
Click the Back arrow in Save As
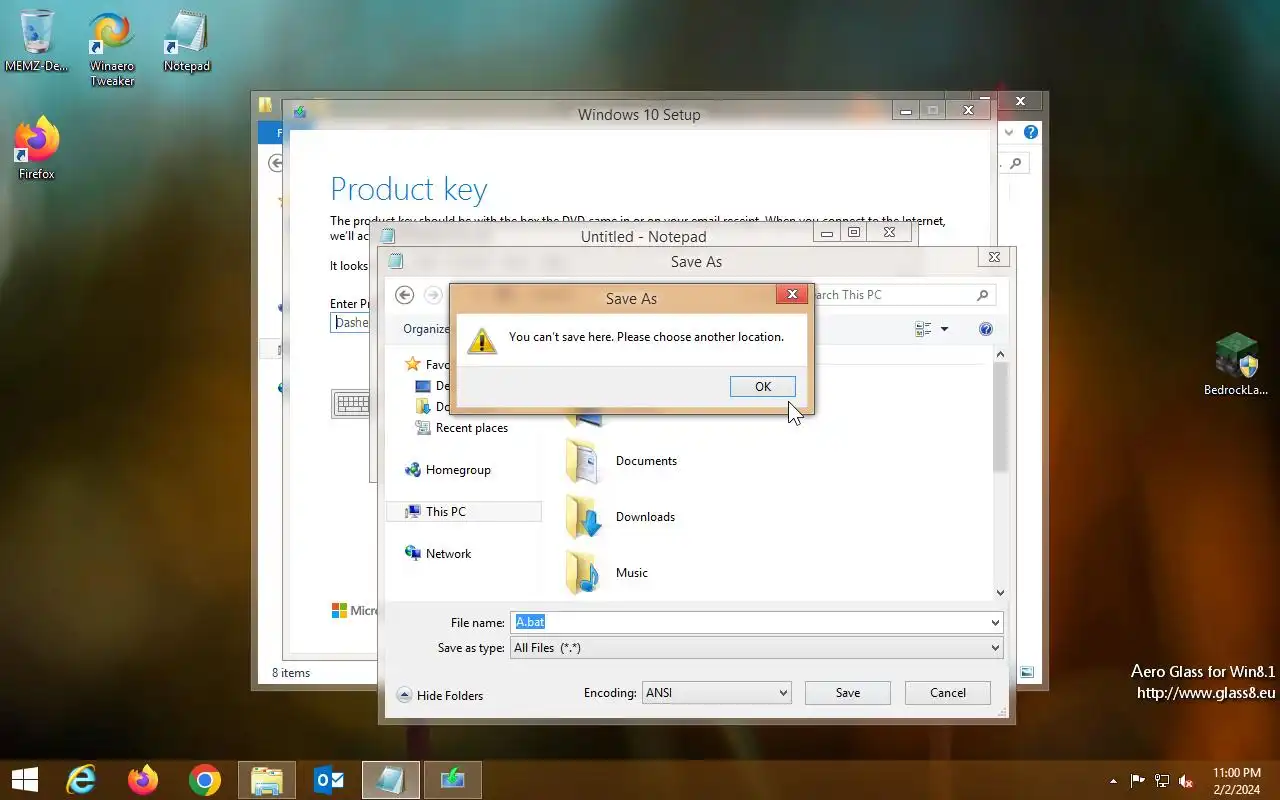pos(404,295)
